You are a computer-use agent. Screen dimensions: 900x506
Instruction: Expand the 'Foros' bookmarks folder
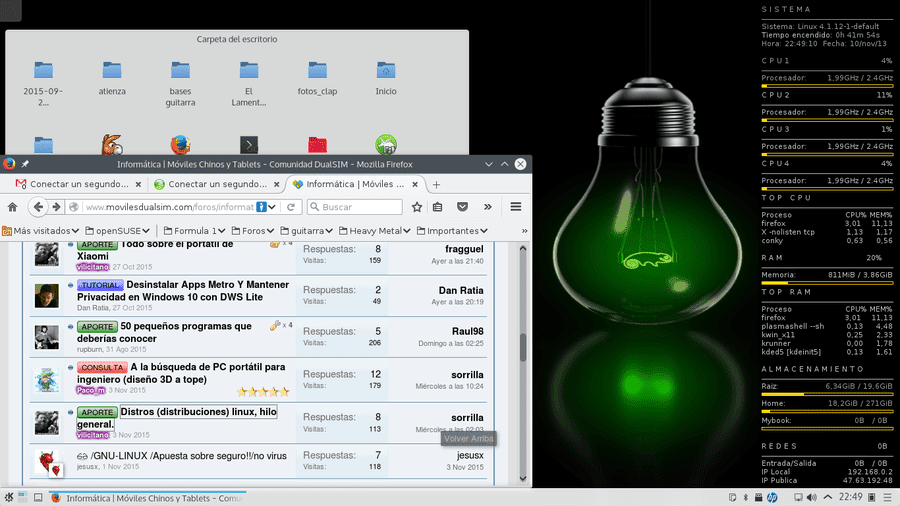pos(253,231)
